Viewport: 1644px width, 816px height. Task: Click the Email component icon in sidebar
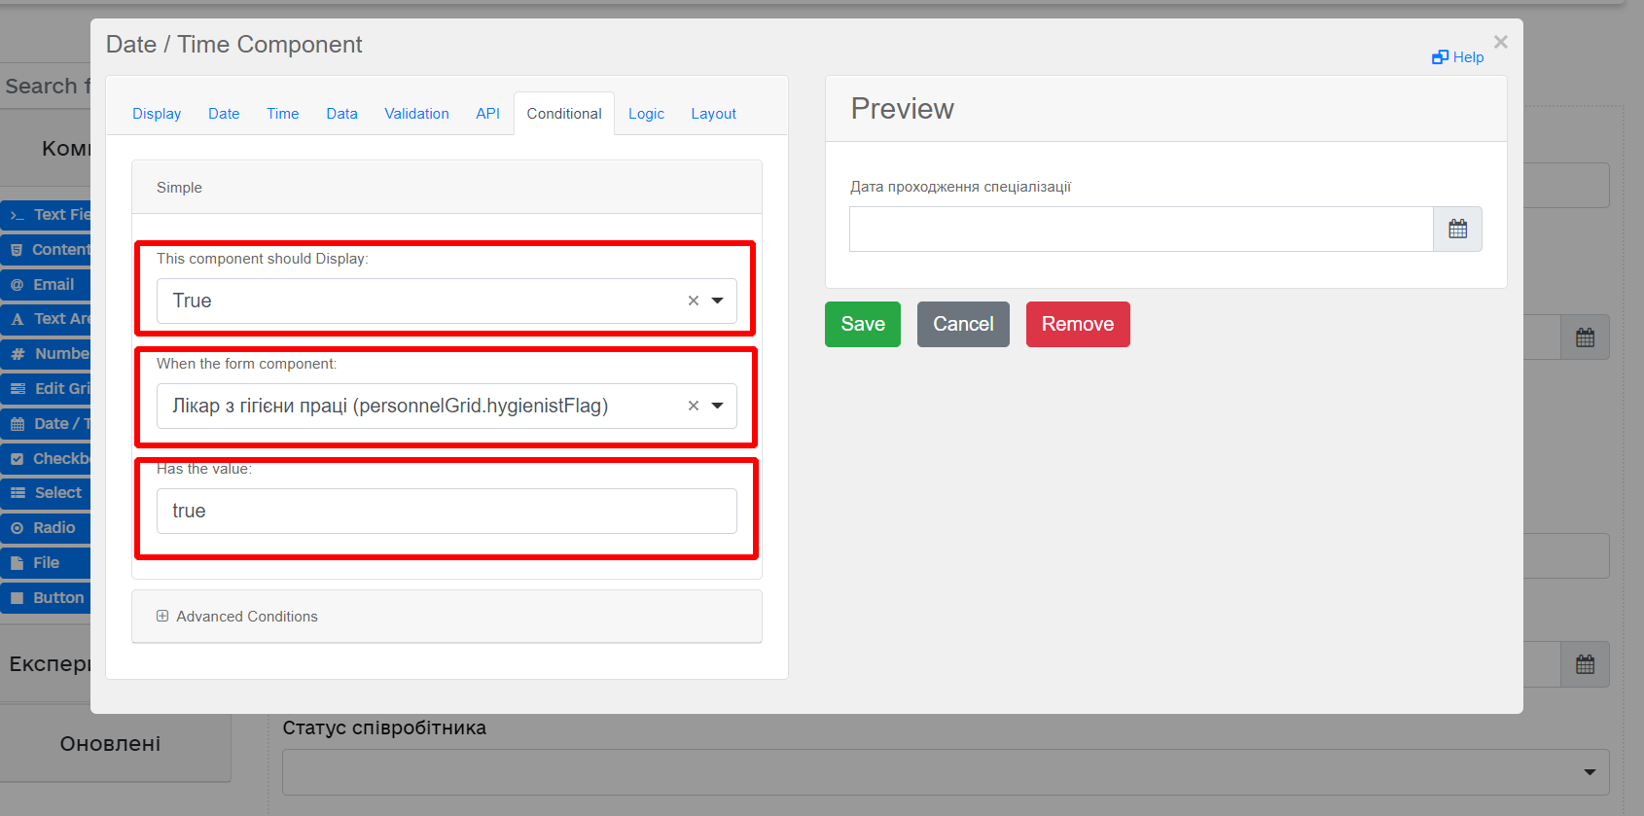click(x=17, y=285)
